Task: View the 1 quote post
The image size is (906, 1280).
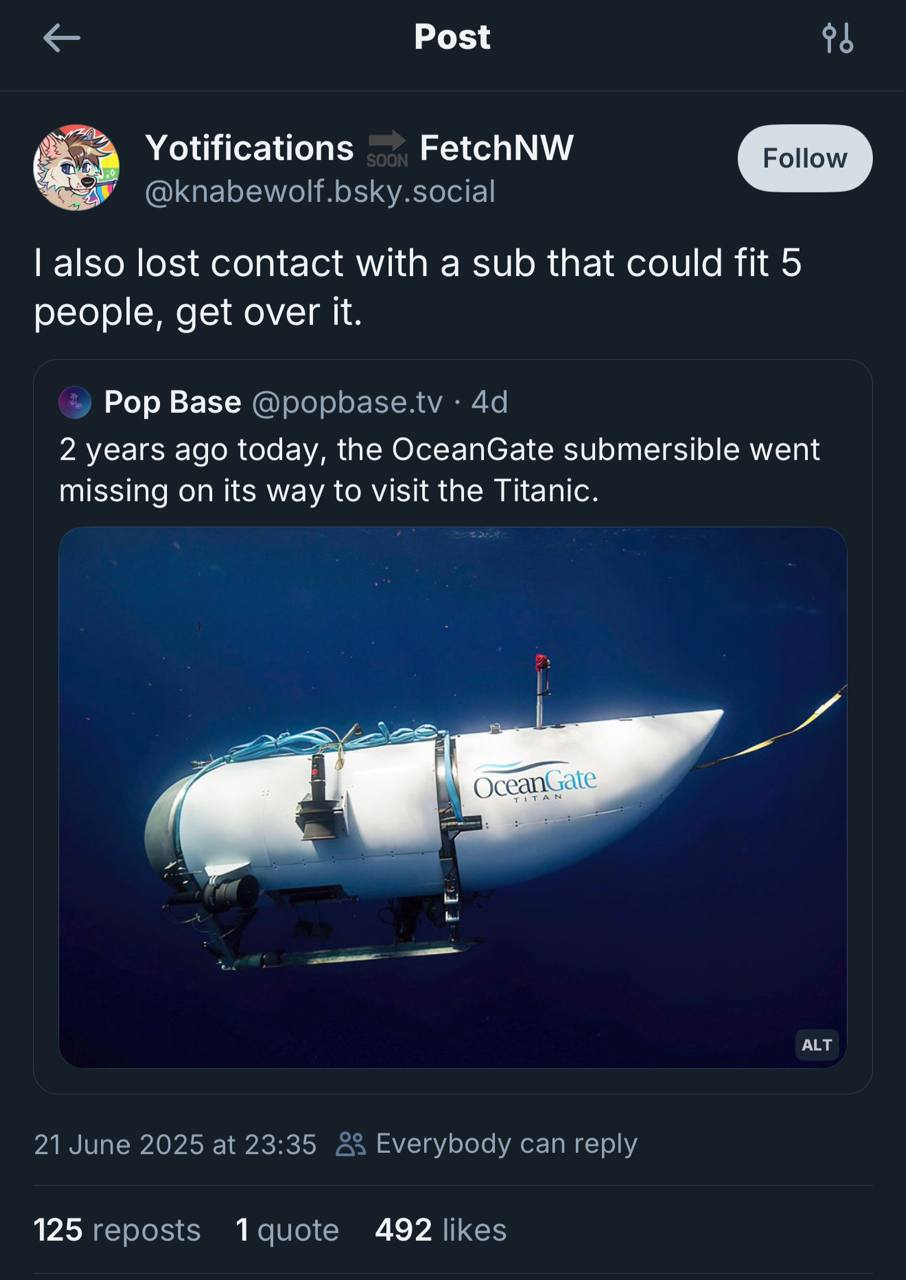Action: point(287,1230)
